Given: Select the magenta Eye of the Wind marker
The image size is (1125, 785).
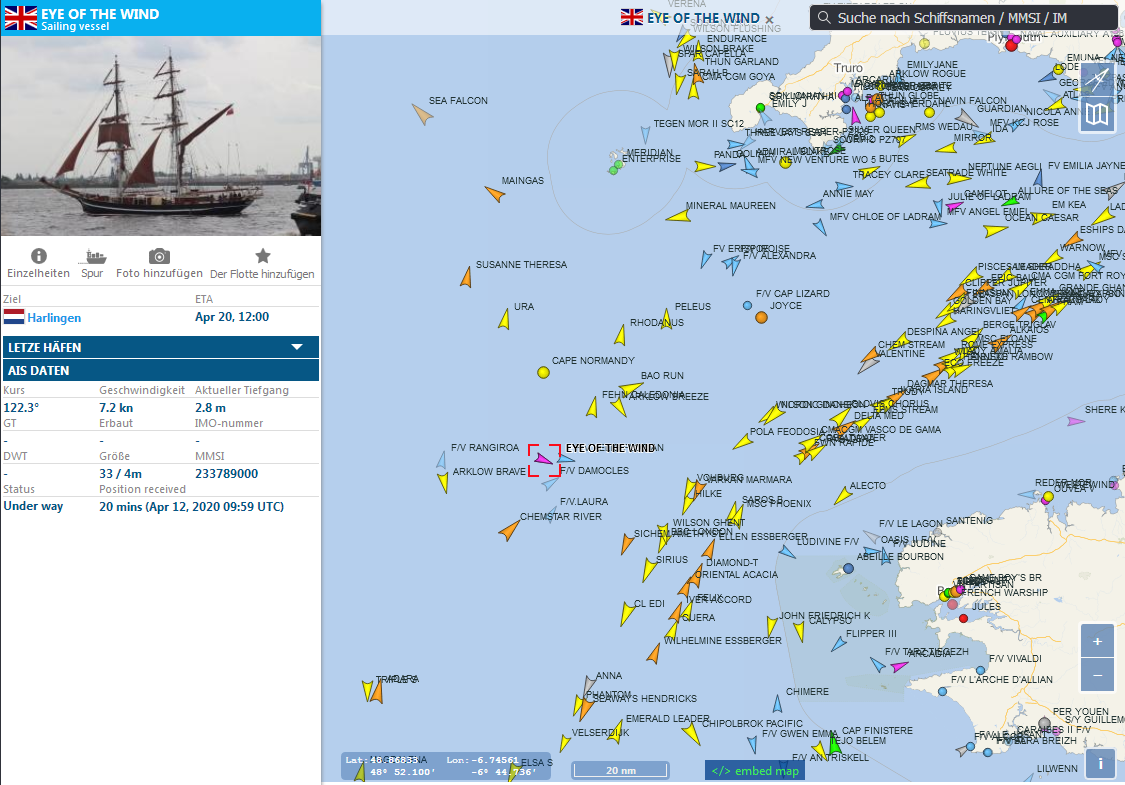Looking at the screenshot, I should click(x=544, y=458).
